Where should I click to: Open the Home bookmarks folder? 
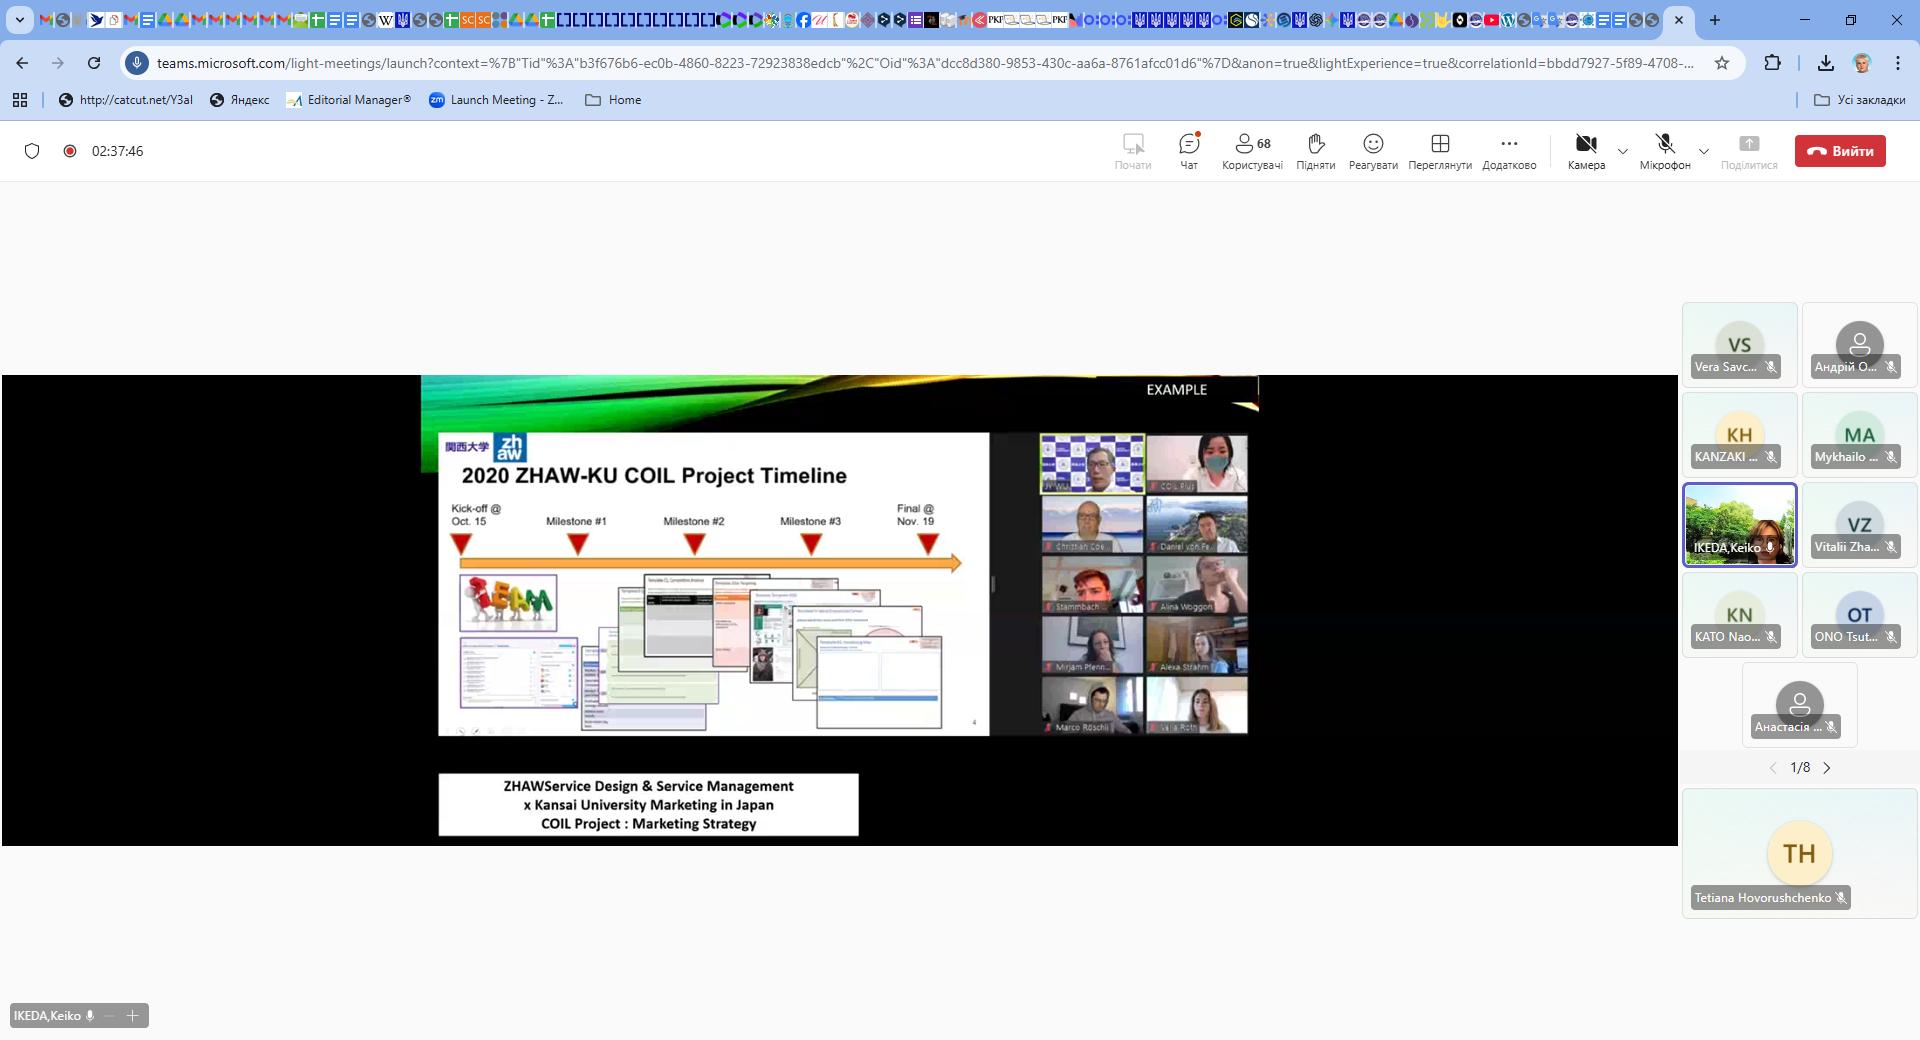(x=613, y=100)
